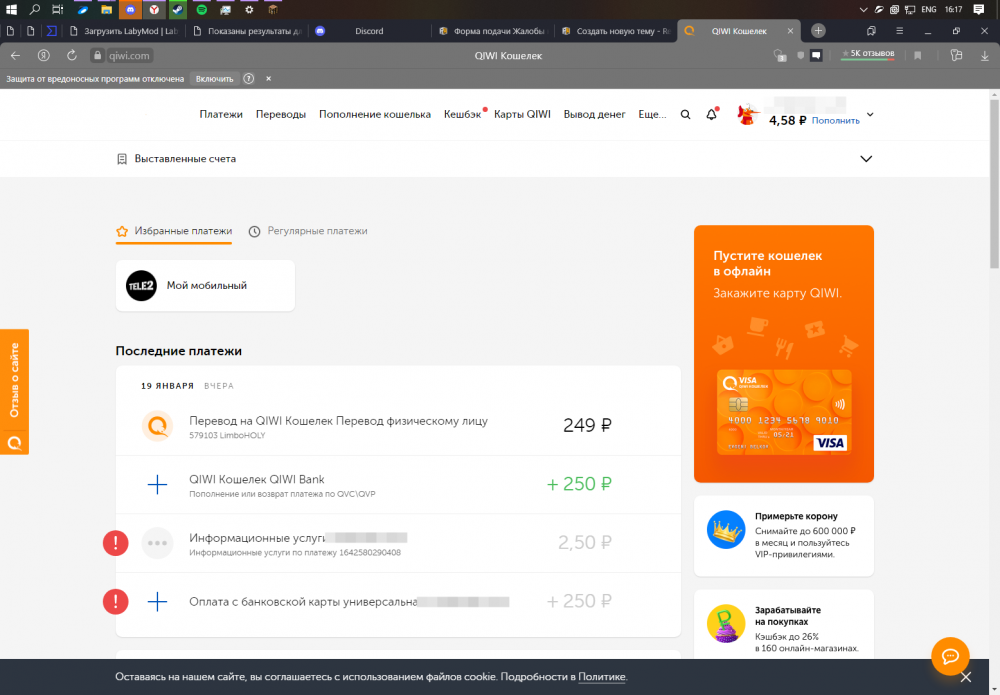Select the Регулярные платежи tab
1000x695 pixels.
(x=308, y=231)
